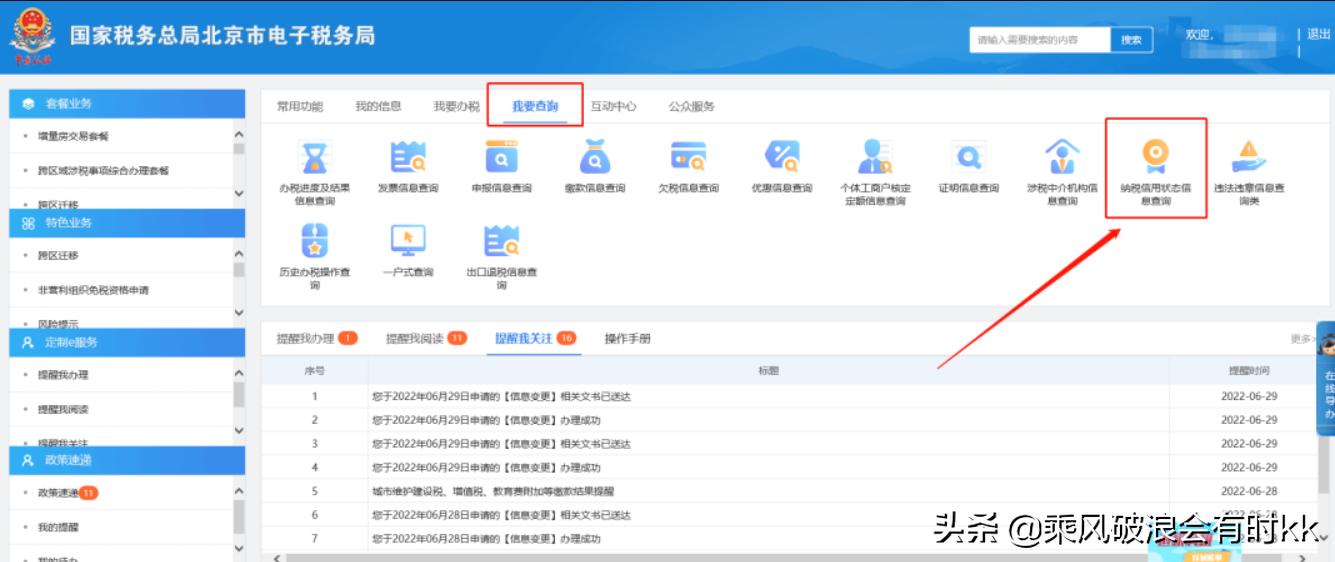Click 提醒时间 column header
This screenshot has height=562, width=1335.
click(1249, 370)
